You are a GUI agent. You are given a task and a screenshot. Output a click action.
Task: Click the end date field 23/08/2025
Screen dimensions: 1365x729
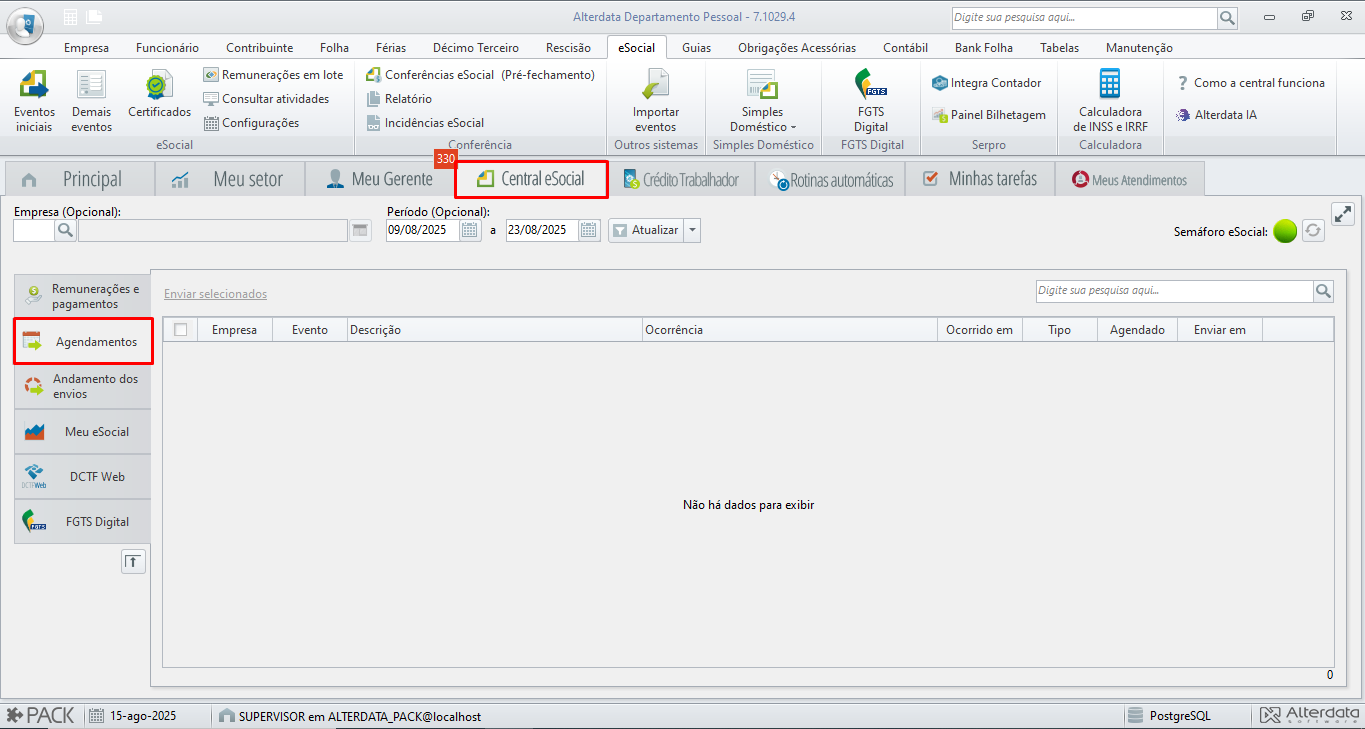[543, 230]
